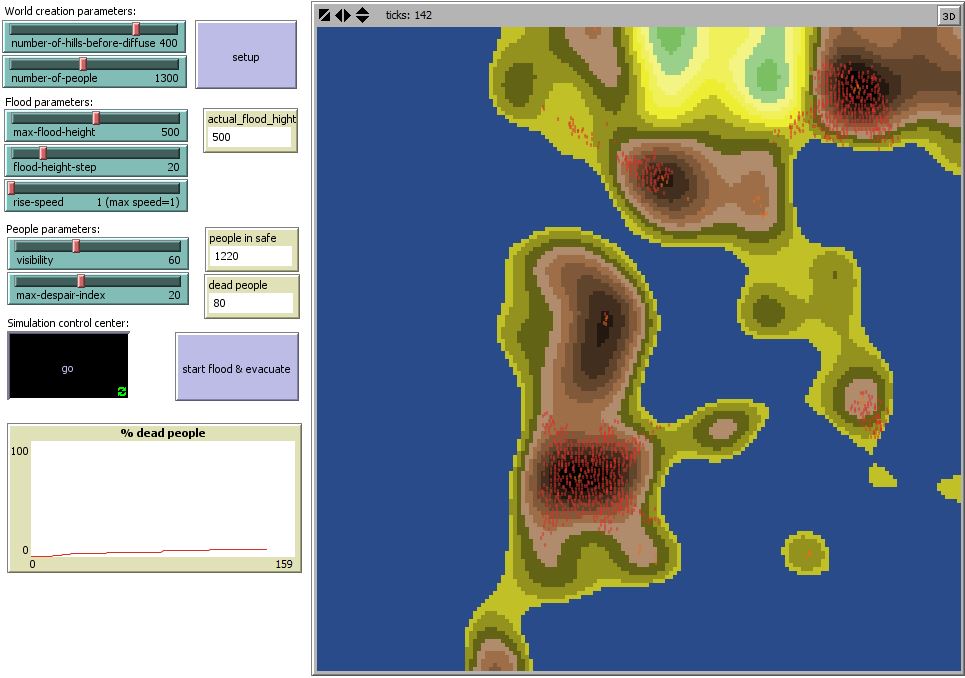Viewport: 965px width, 678px height.
Task: Click the green forever-loop icon on go
Action: click(x=122, y=391)
